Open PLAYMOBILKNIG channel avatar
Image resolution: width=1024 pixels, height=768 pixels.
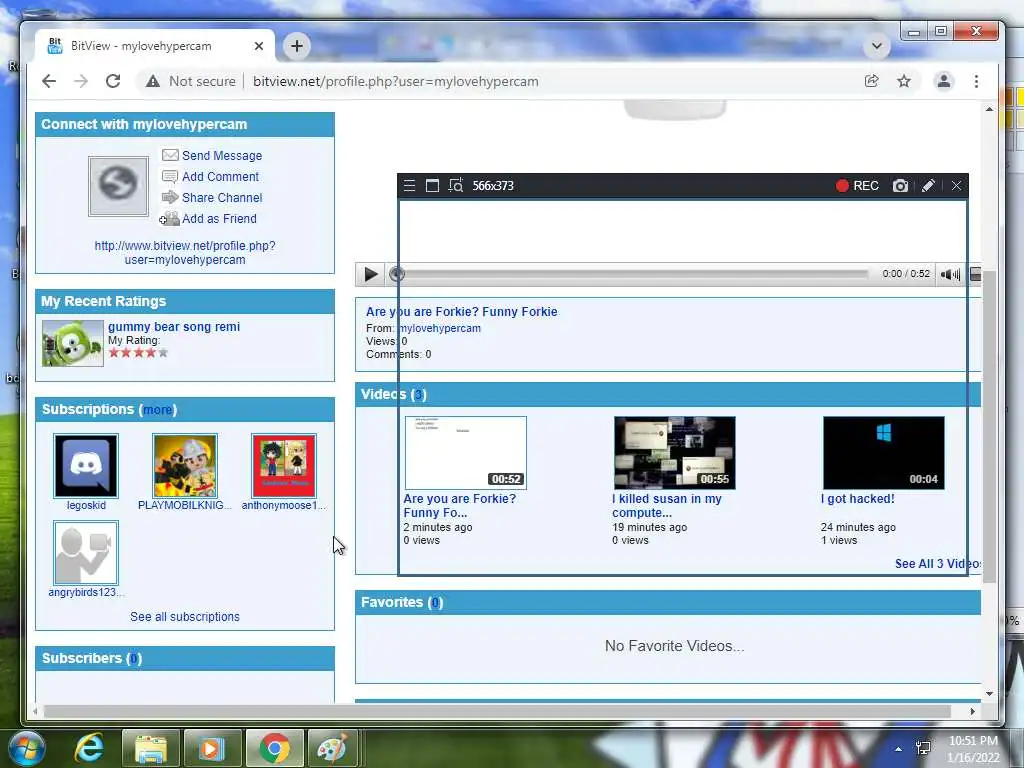185,466
